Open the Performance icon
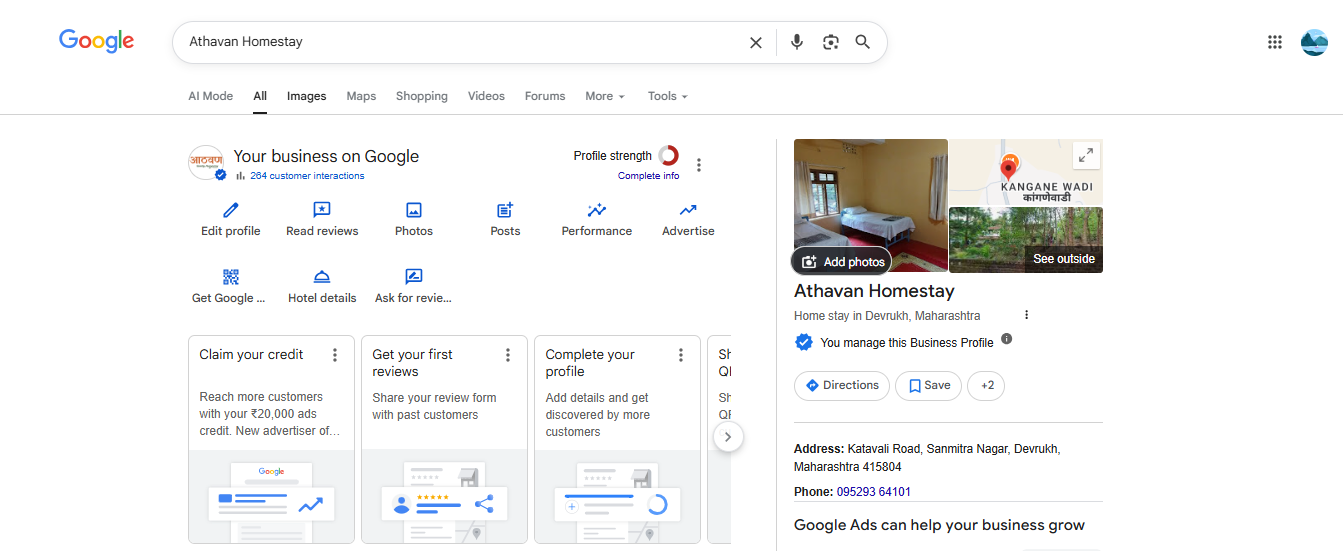The width and height of the screenshot is (1343, 551). (x=597, y=210)
